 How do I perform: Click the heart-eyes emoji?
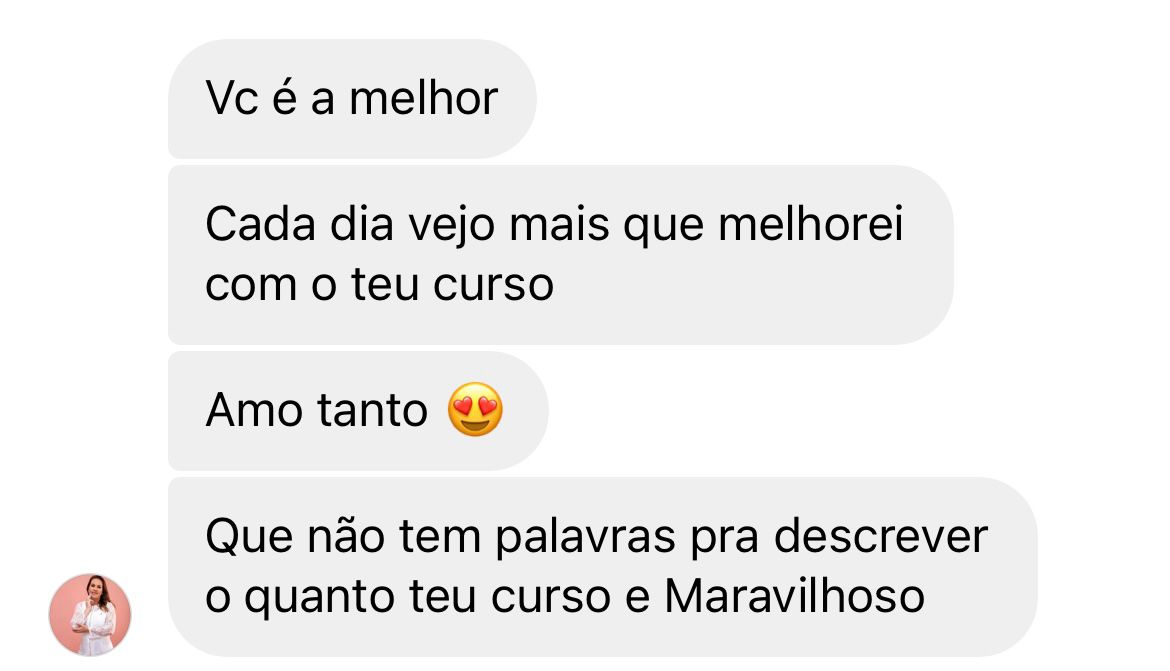click(475, 409)
